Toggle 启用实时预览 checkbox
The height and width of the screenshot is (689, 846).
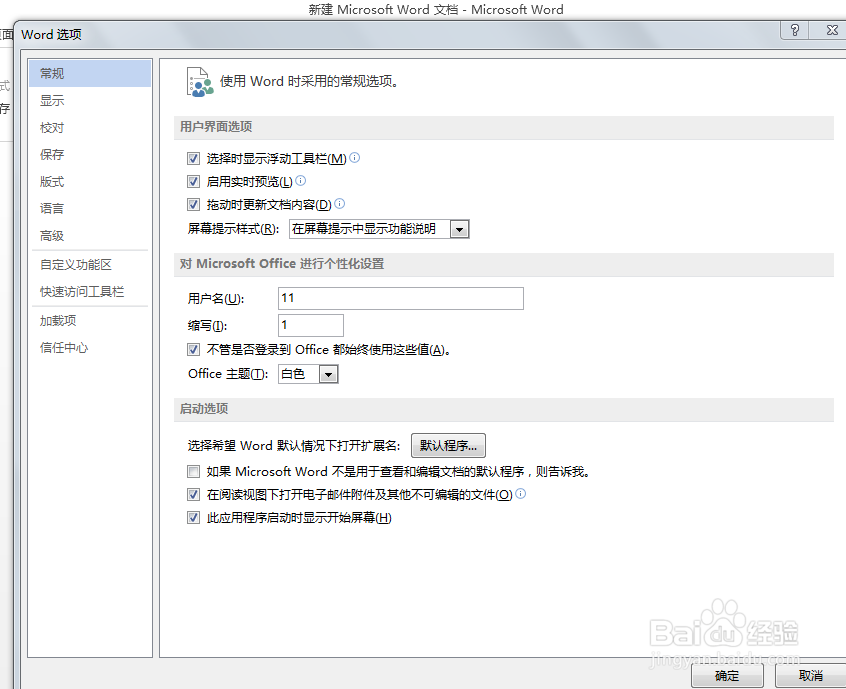pyautogui.click(x=193, y=182)
